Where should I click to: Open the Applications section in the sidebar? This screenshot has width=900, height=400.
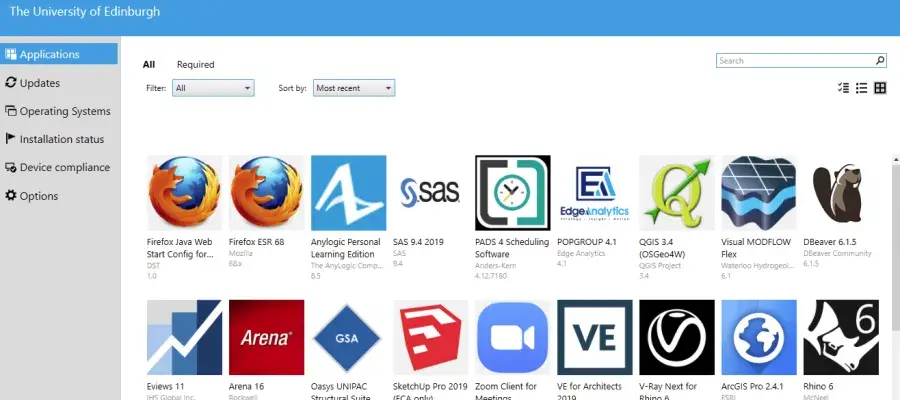point(59,54)
